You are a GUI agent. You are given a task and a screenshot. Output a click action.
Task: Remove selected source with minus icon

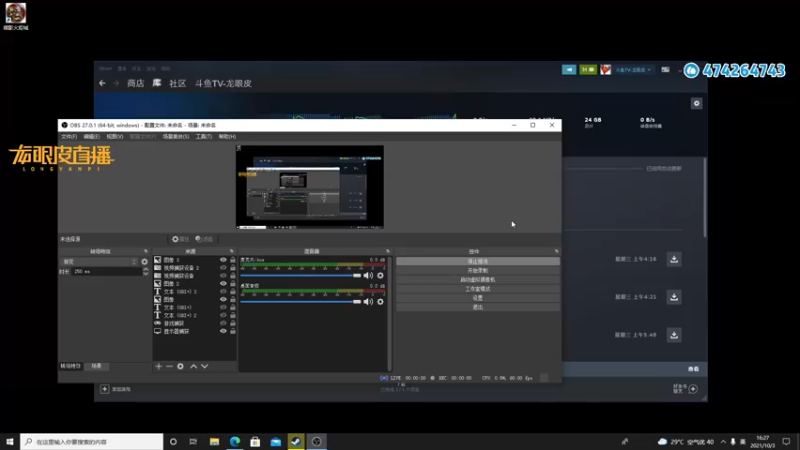[169, 366]
